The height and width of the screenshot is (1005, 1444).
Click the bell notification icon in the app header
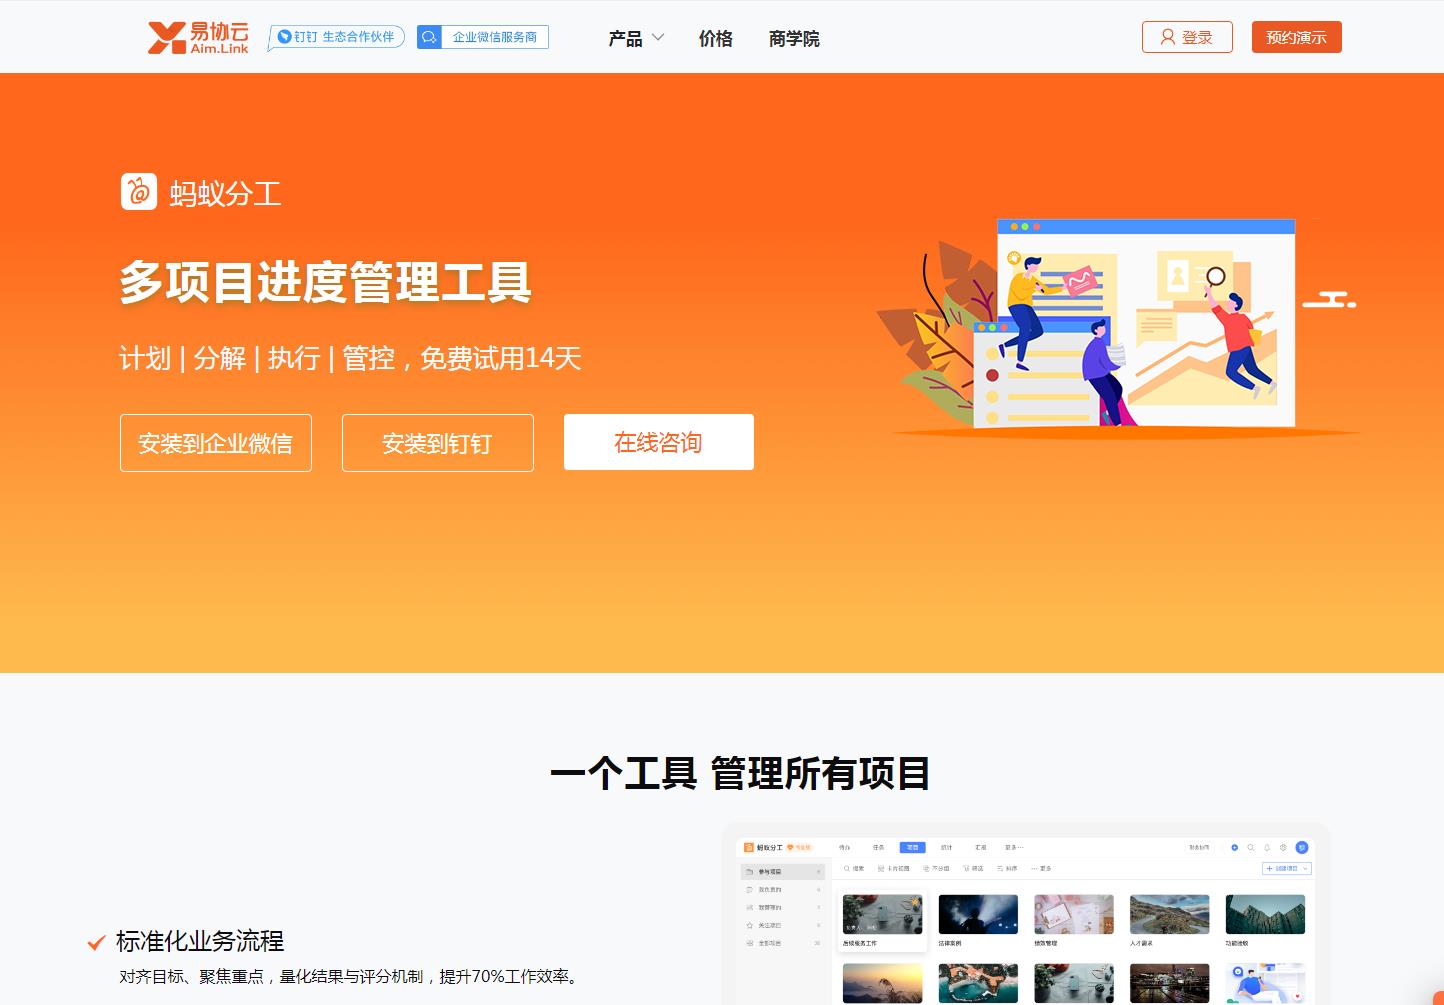click(1268, 847)
